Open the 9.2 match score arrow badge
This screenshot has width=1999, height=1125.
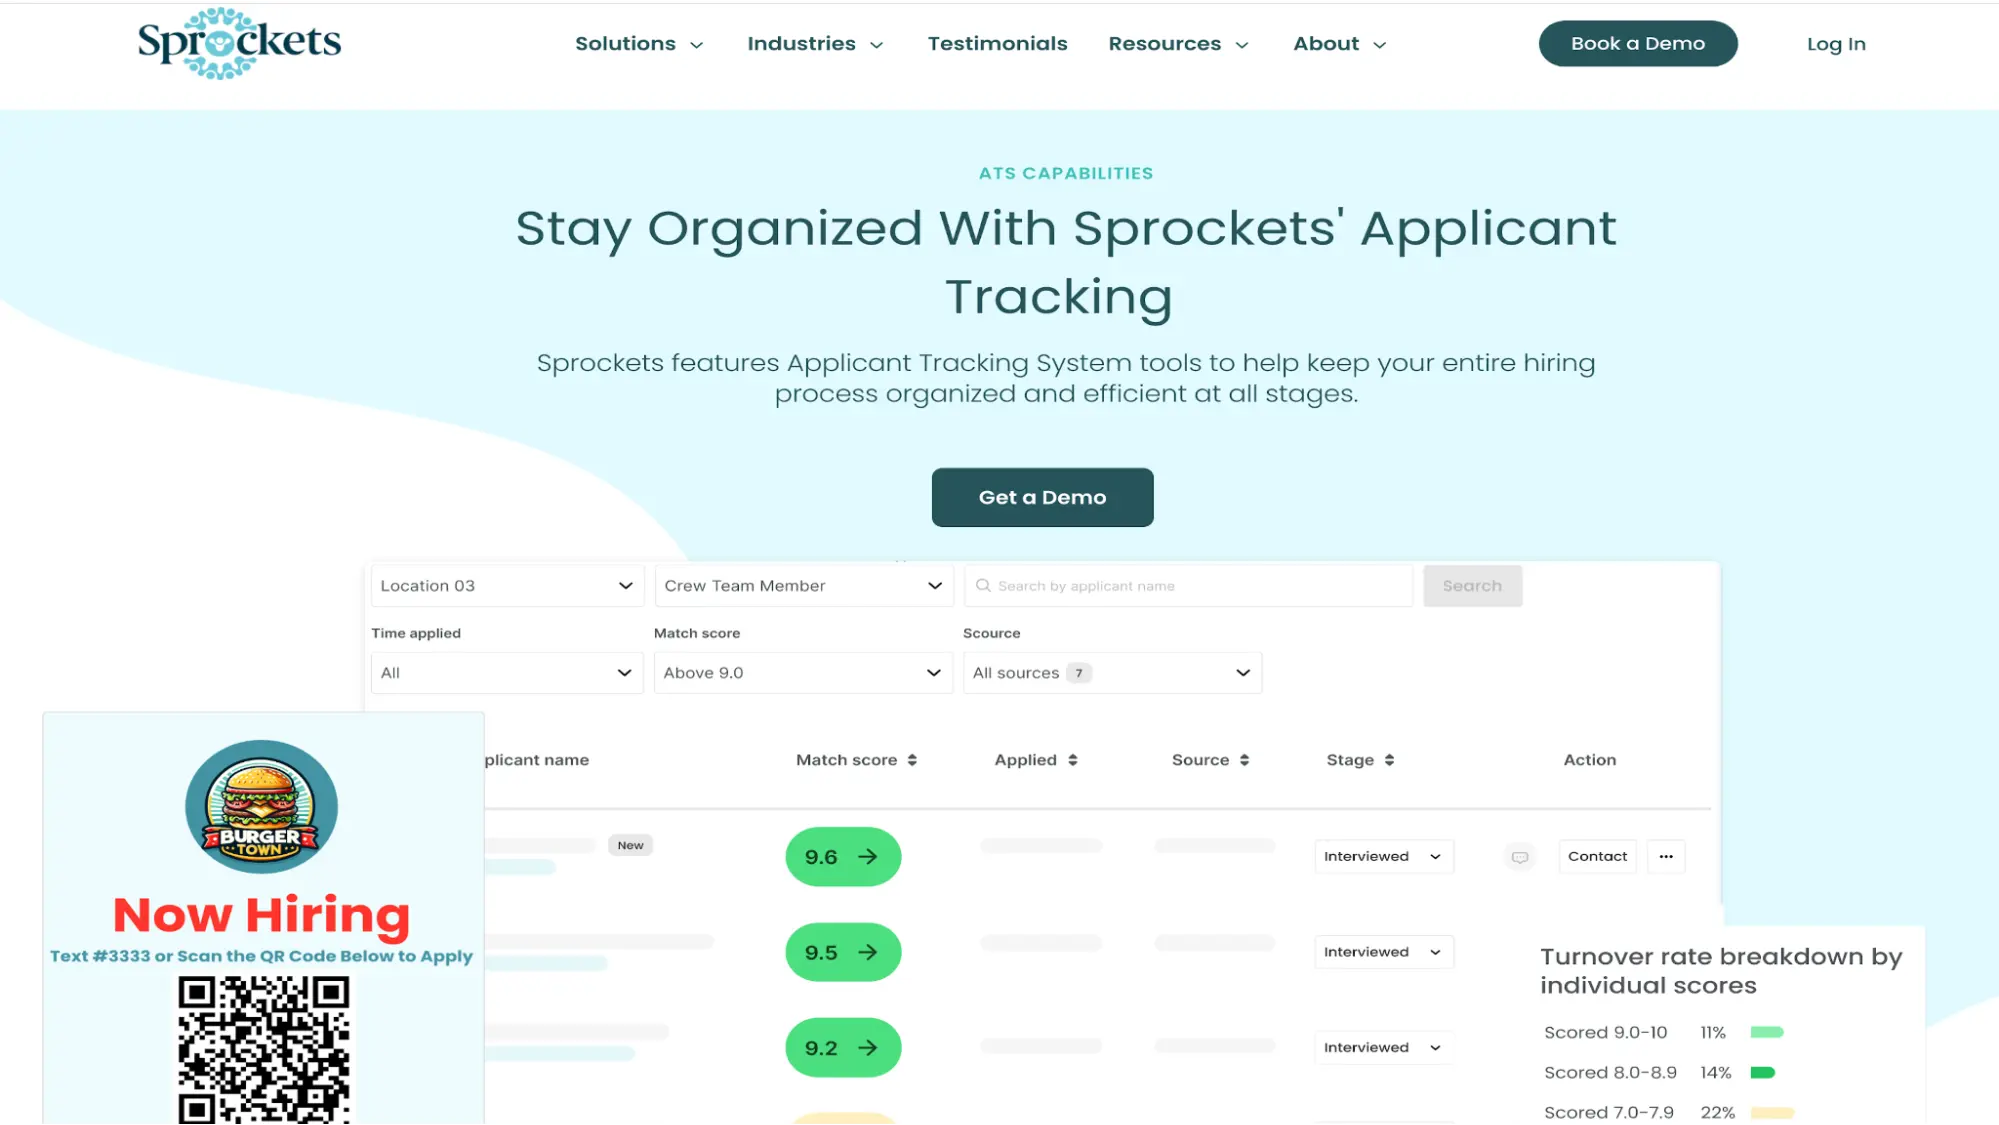pos(842,1048)
